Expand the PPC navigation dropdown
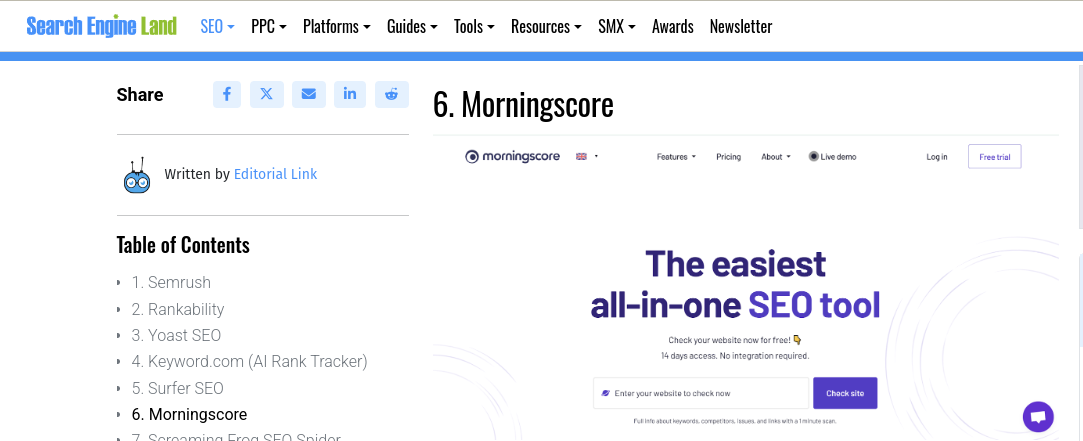 point(269,26)
